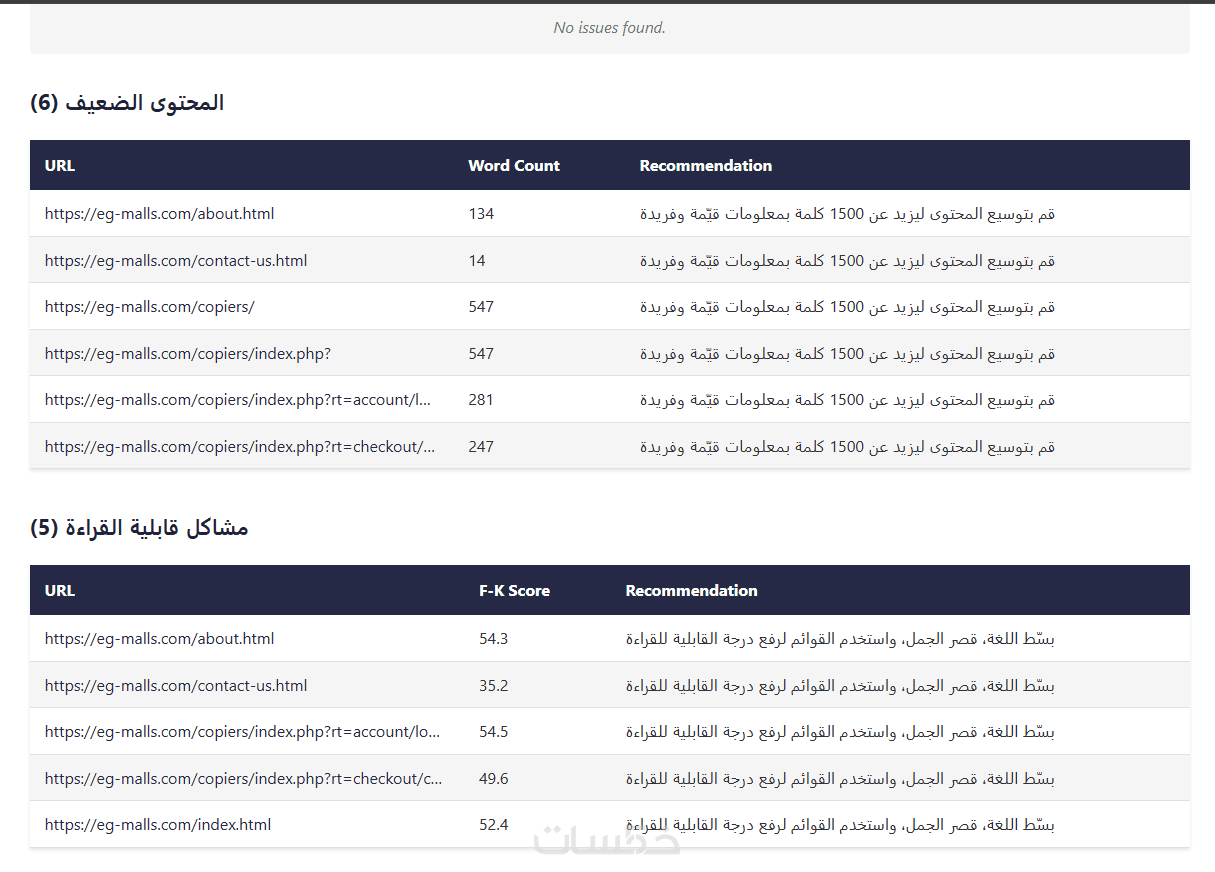Select word count value 134
Screen dimensions: 1215x872
pyautogui.click(x=481, y=214)
